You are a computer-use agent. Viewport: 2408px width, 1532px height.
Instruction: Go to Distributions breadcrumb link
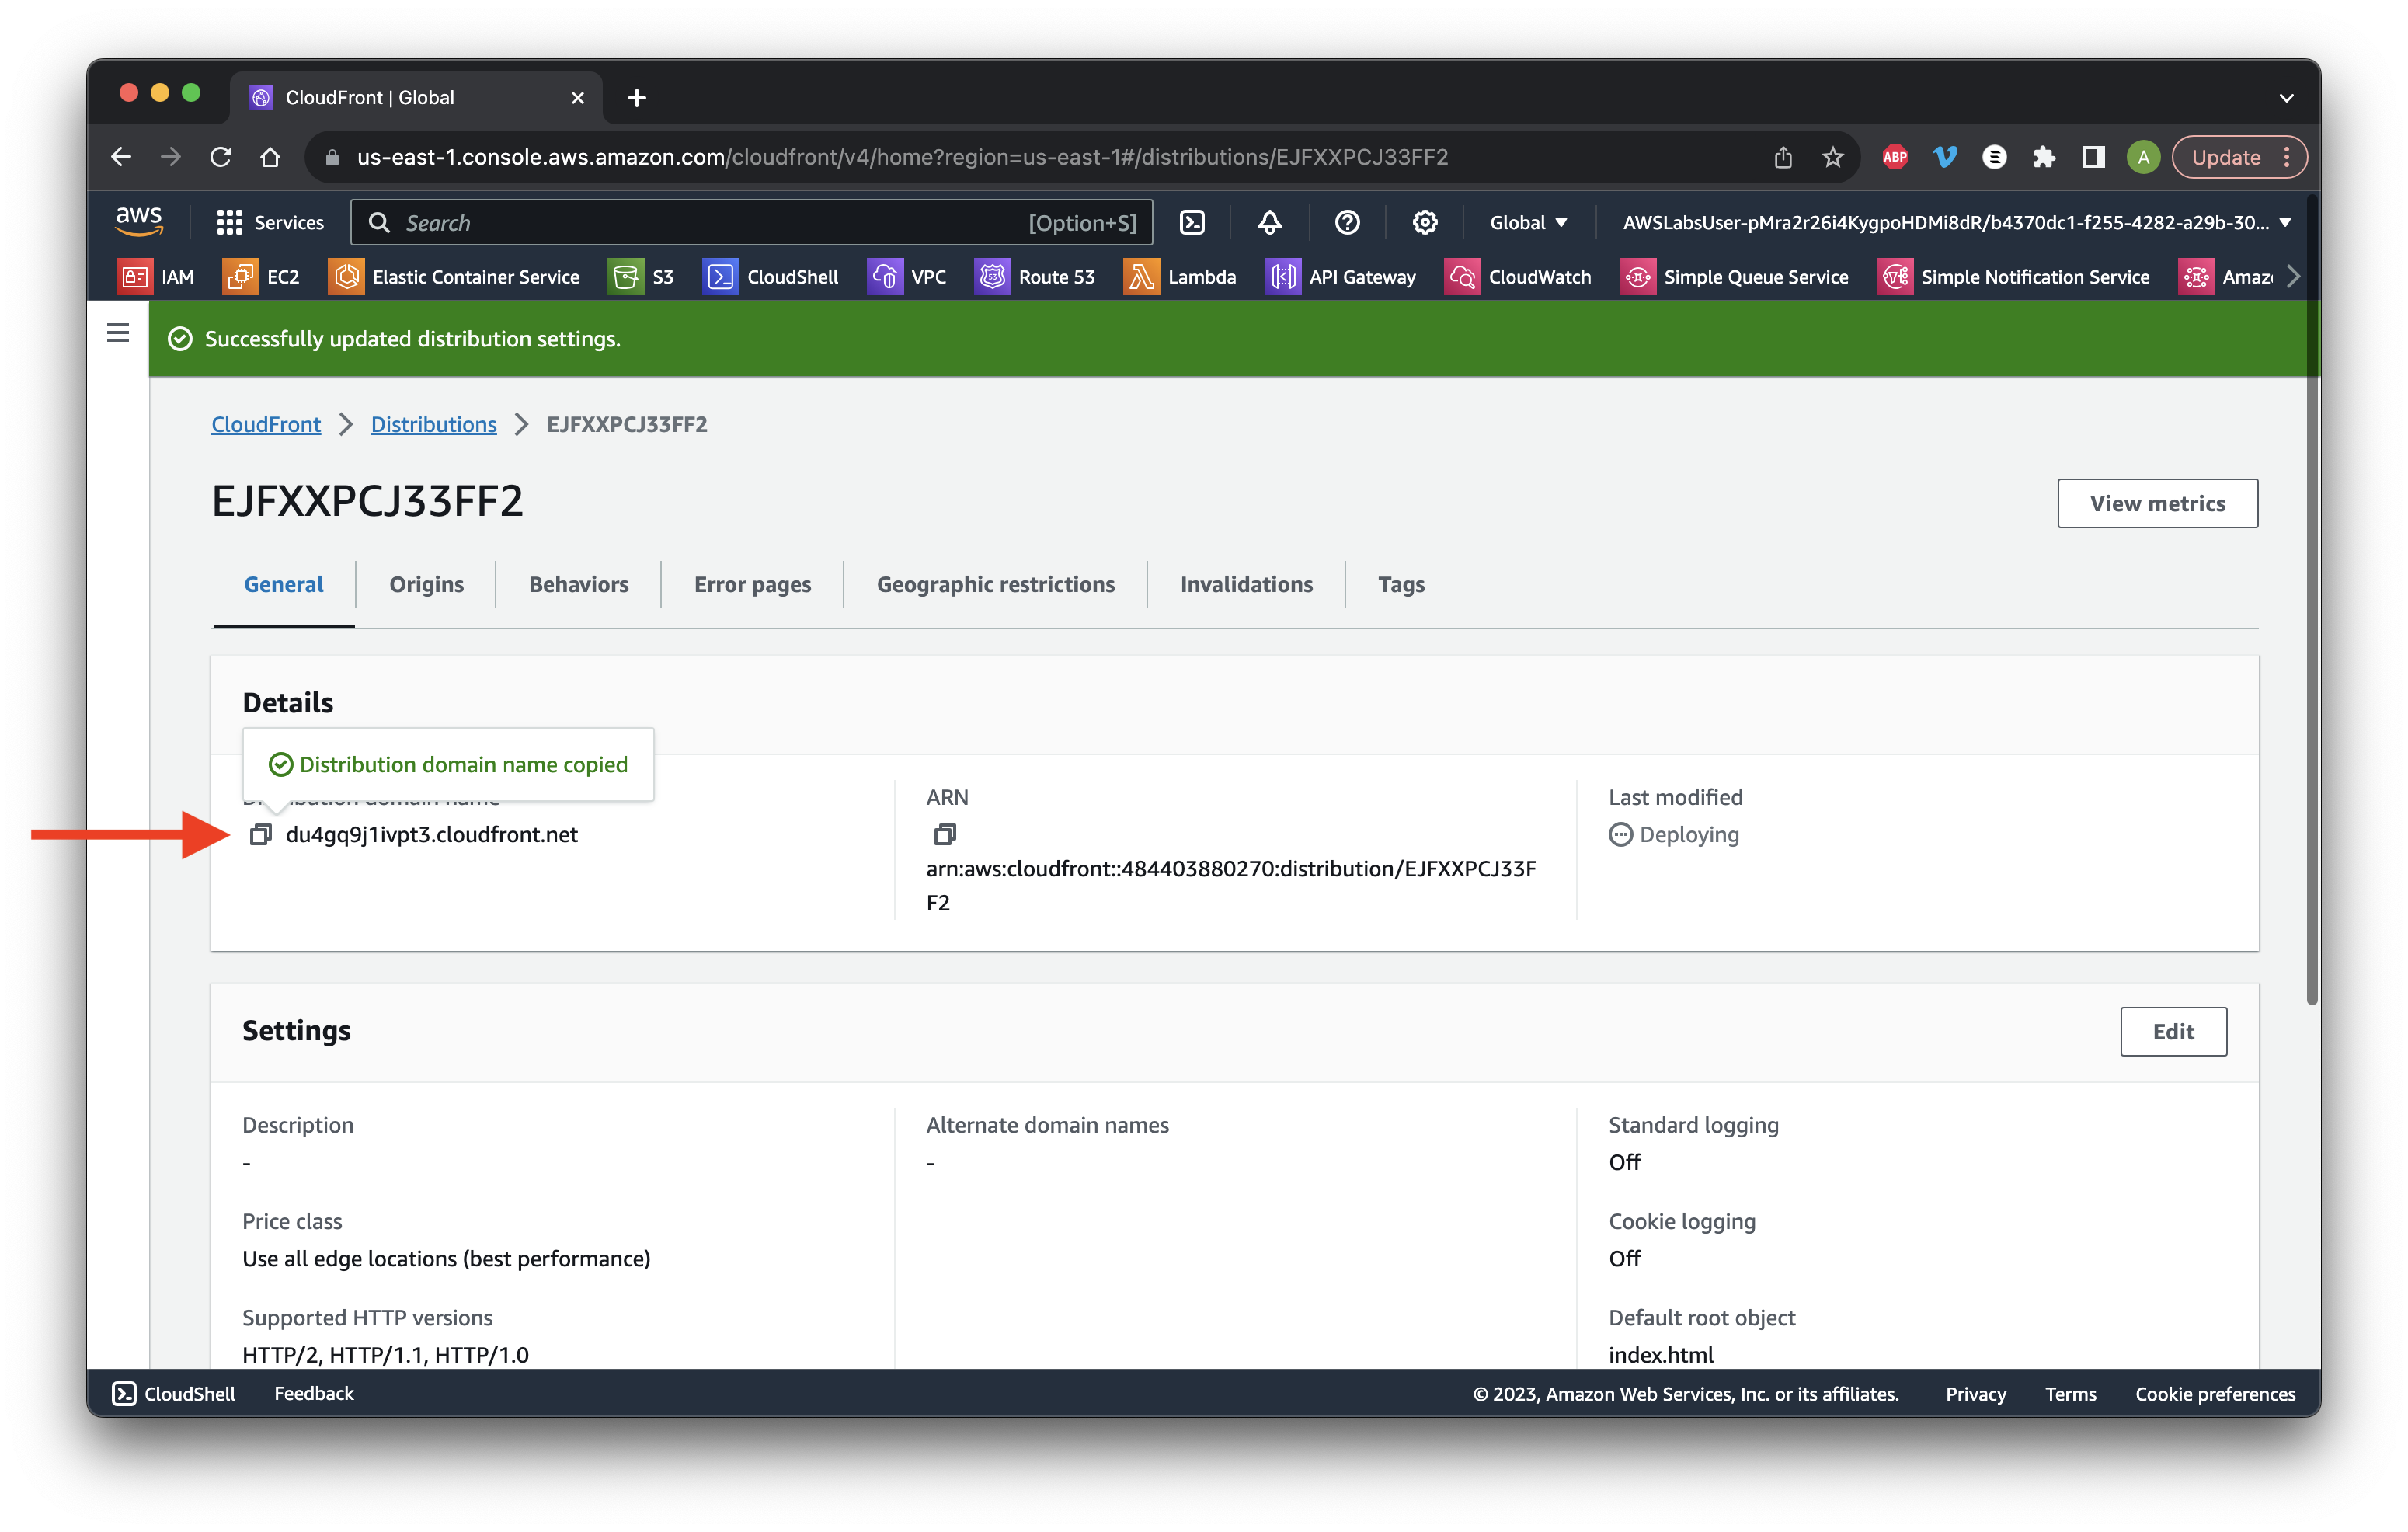point(433,424)
